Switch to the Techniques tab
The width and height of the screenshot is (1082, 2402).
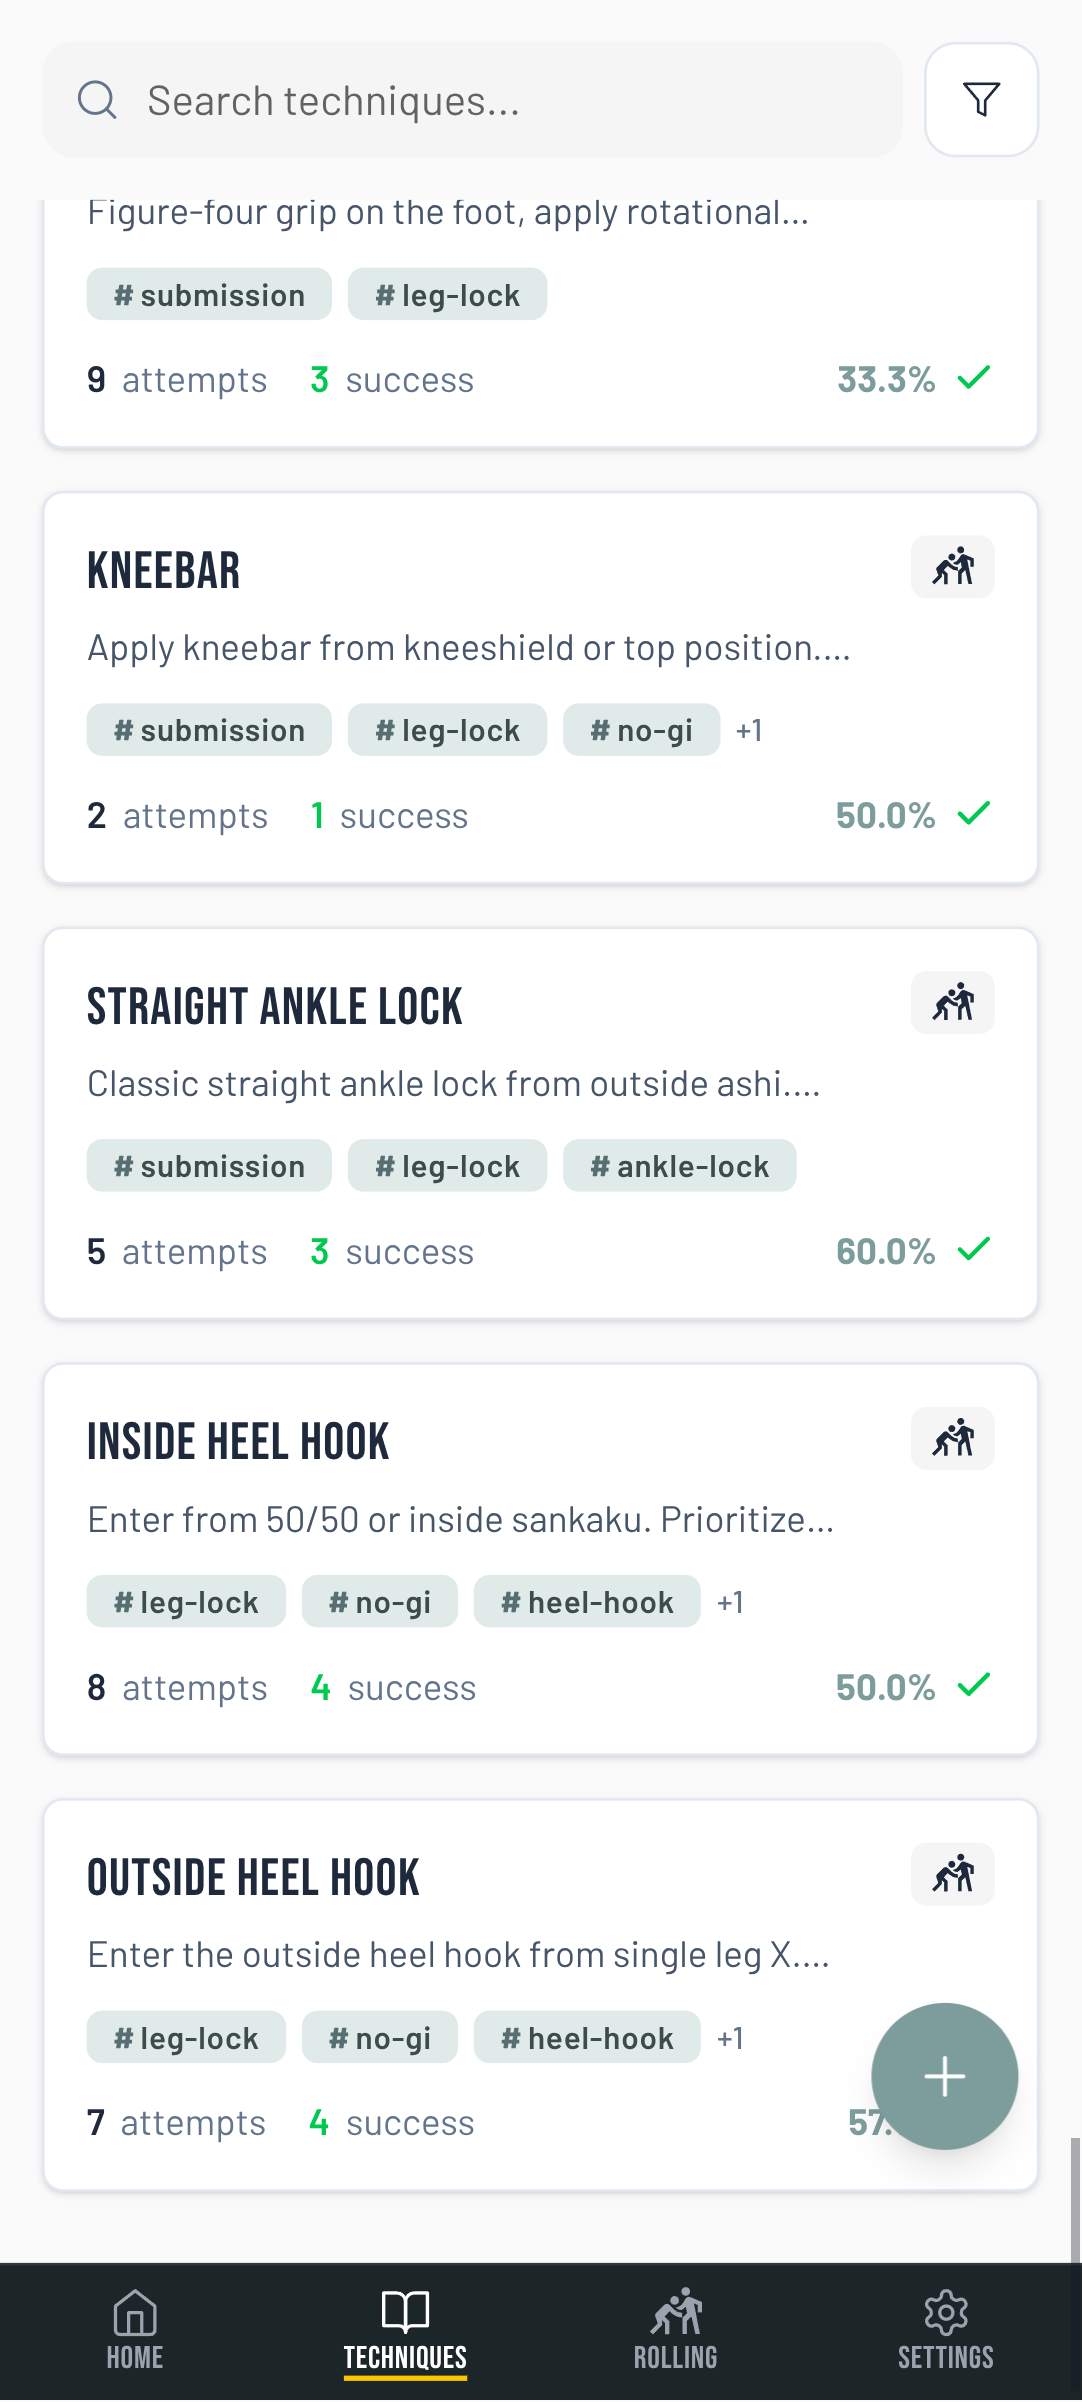[x=404, y=2330]
